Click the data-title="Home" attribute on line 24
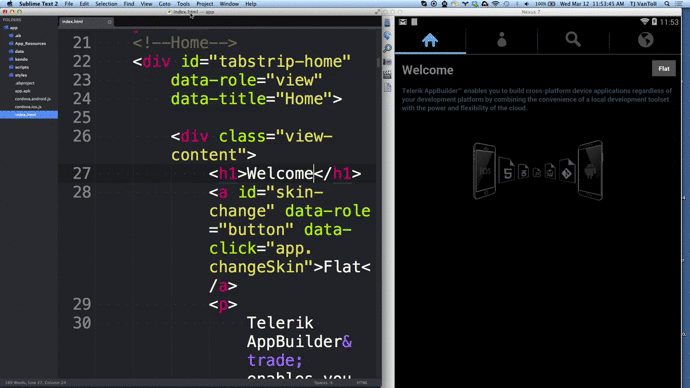Screen dimensions: 690x388 click(x=251, y=99)
